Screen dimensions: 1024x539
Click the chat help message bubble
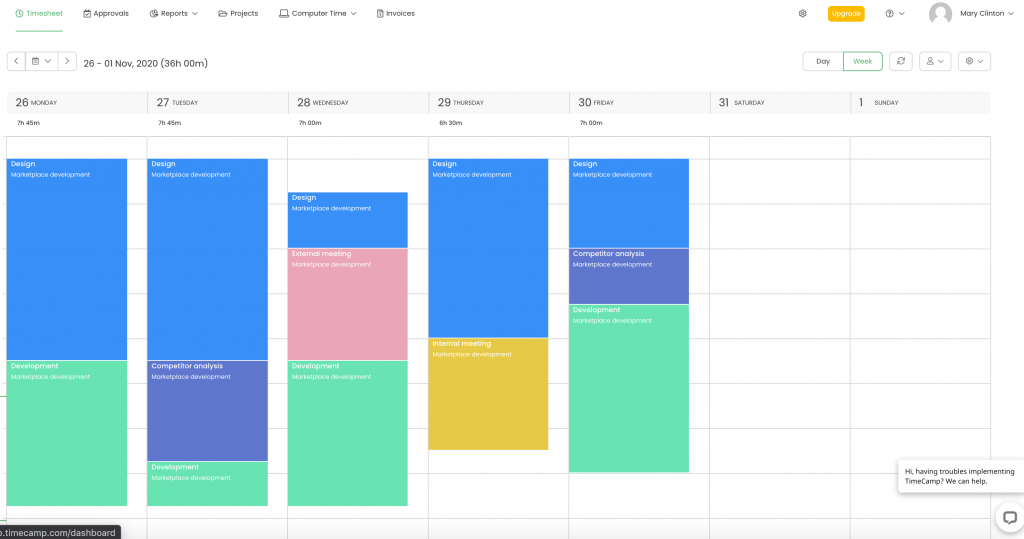959,476
